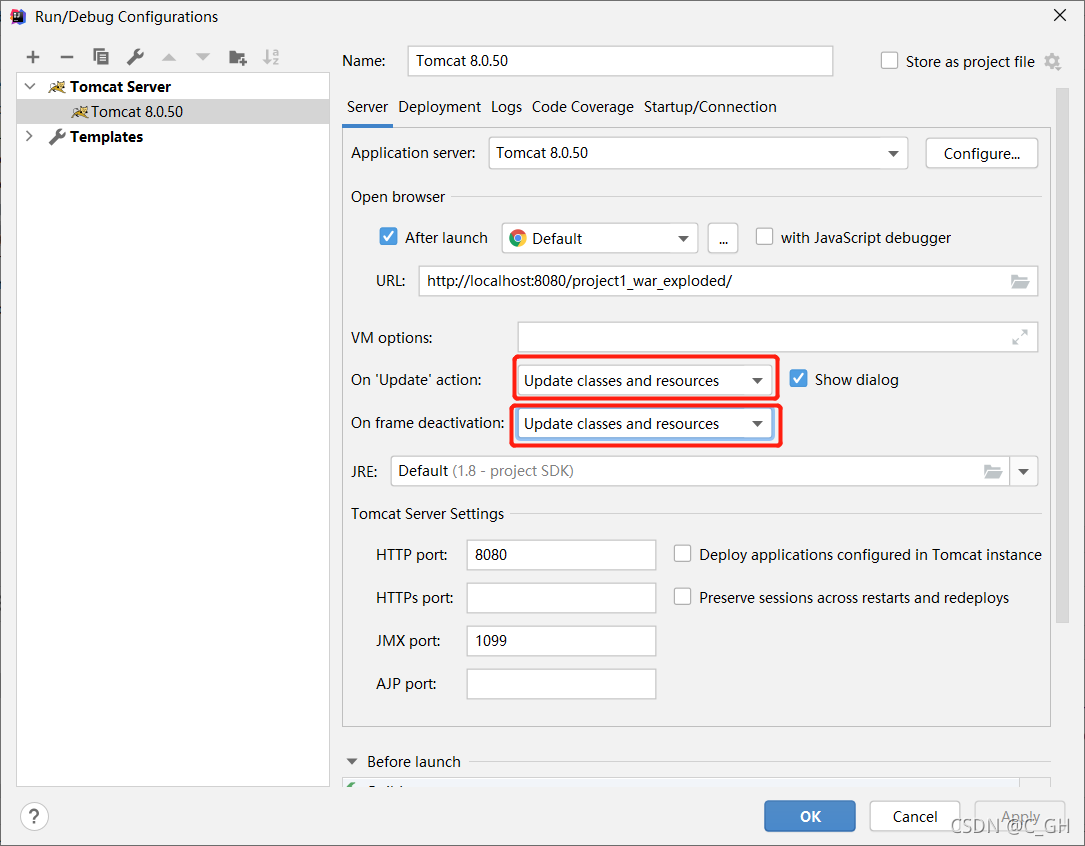This screenshot has height=846, width=1085.
Task: Enable Store as project file
Action: (889, 61)
